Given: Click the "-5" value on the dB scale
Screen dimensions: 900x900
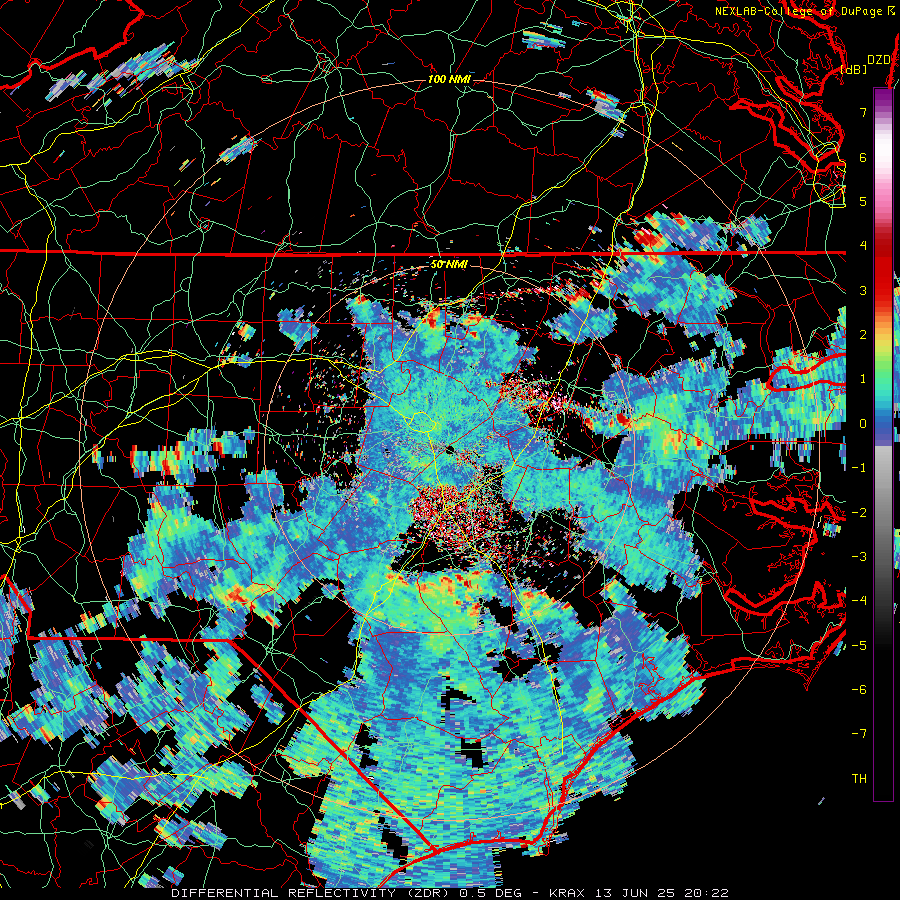Looking at the screenshot, I should click(859, 645).
